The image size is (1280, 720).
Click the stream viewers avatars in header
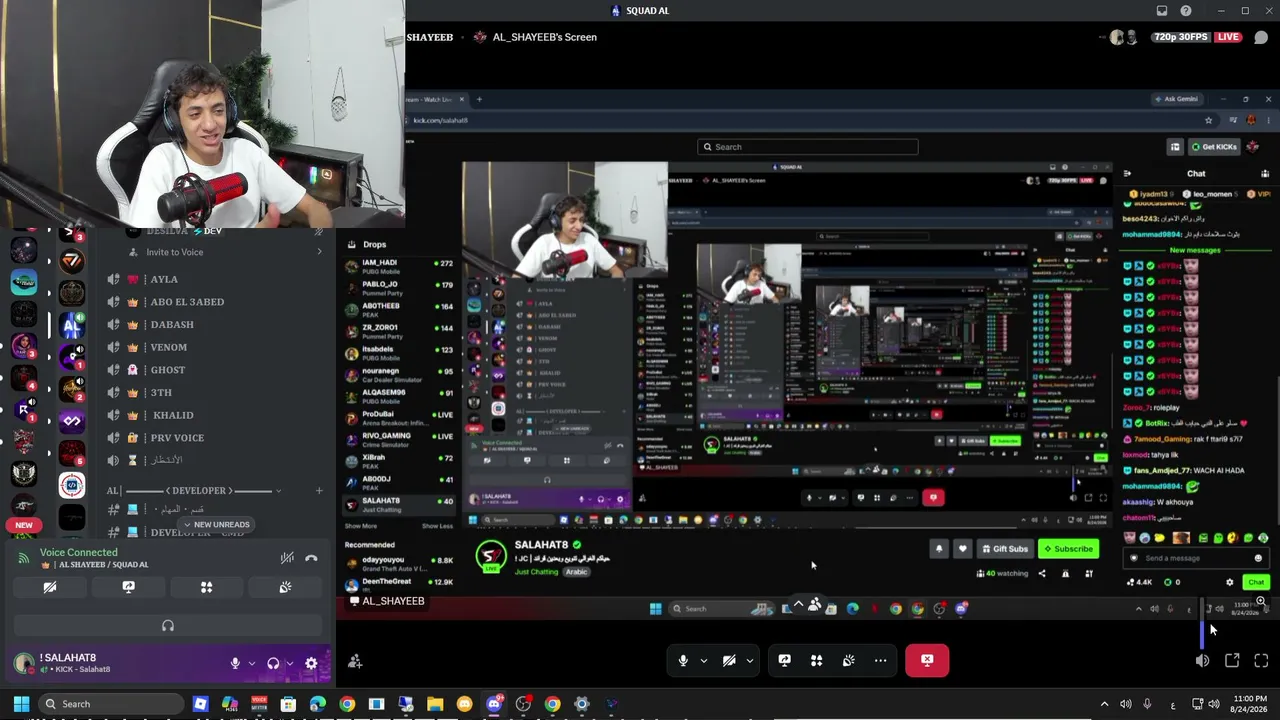(x=1123, y=37)
